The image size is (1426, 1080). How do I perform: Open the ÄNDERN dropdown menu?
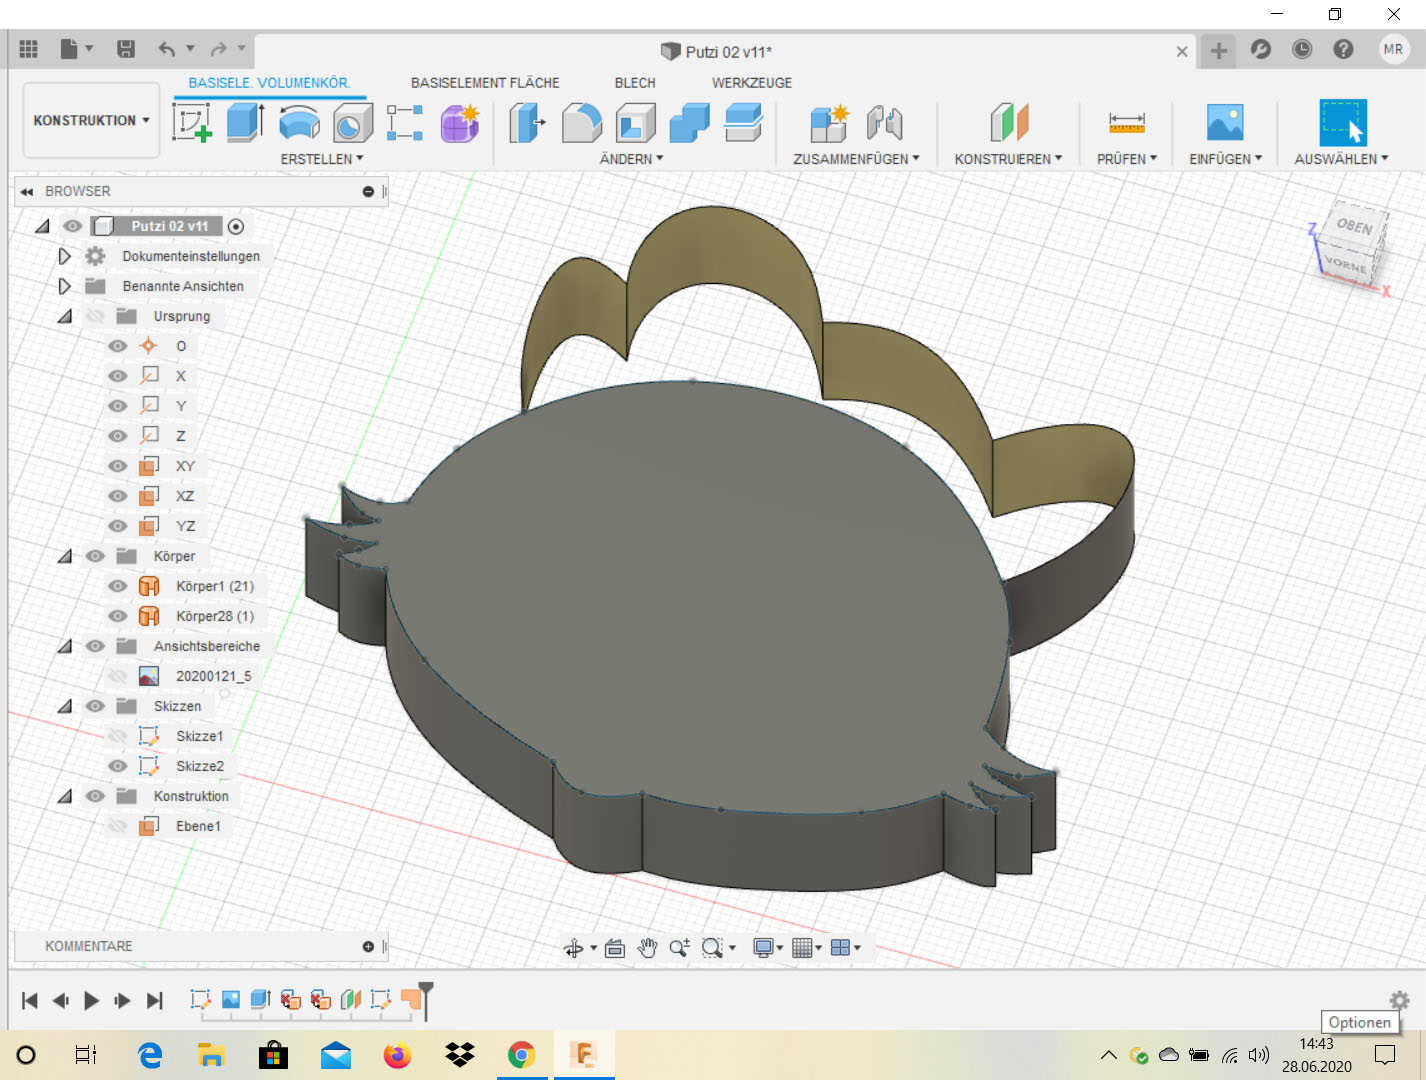tap(631, 159)
